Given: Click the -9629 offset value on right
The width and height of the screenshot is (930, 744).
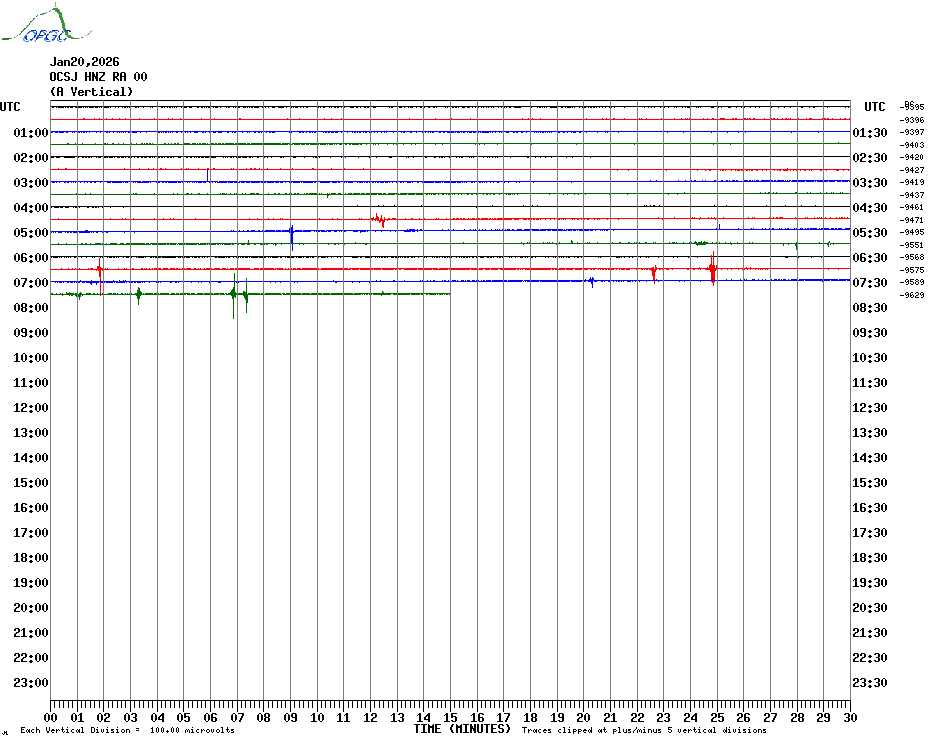Looking at the screenshot, I should 913,296.
